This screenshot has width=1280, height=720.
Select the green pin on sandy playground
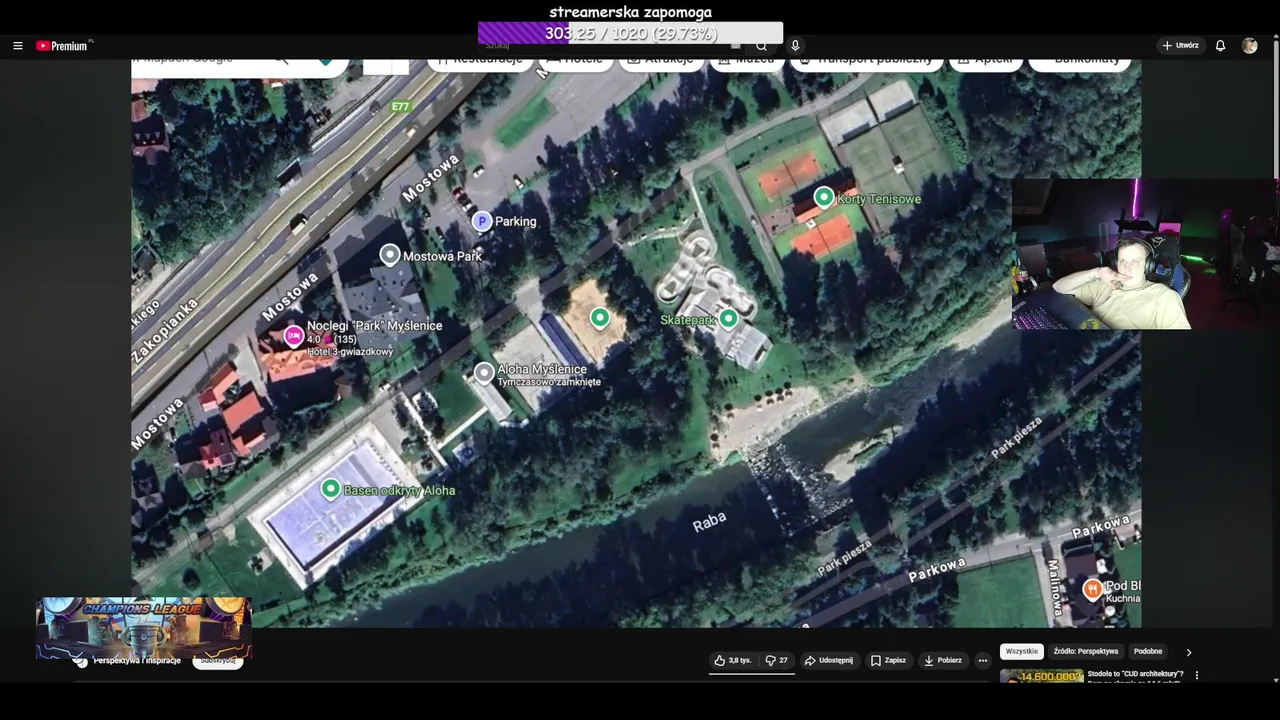coord(599,318)
